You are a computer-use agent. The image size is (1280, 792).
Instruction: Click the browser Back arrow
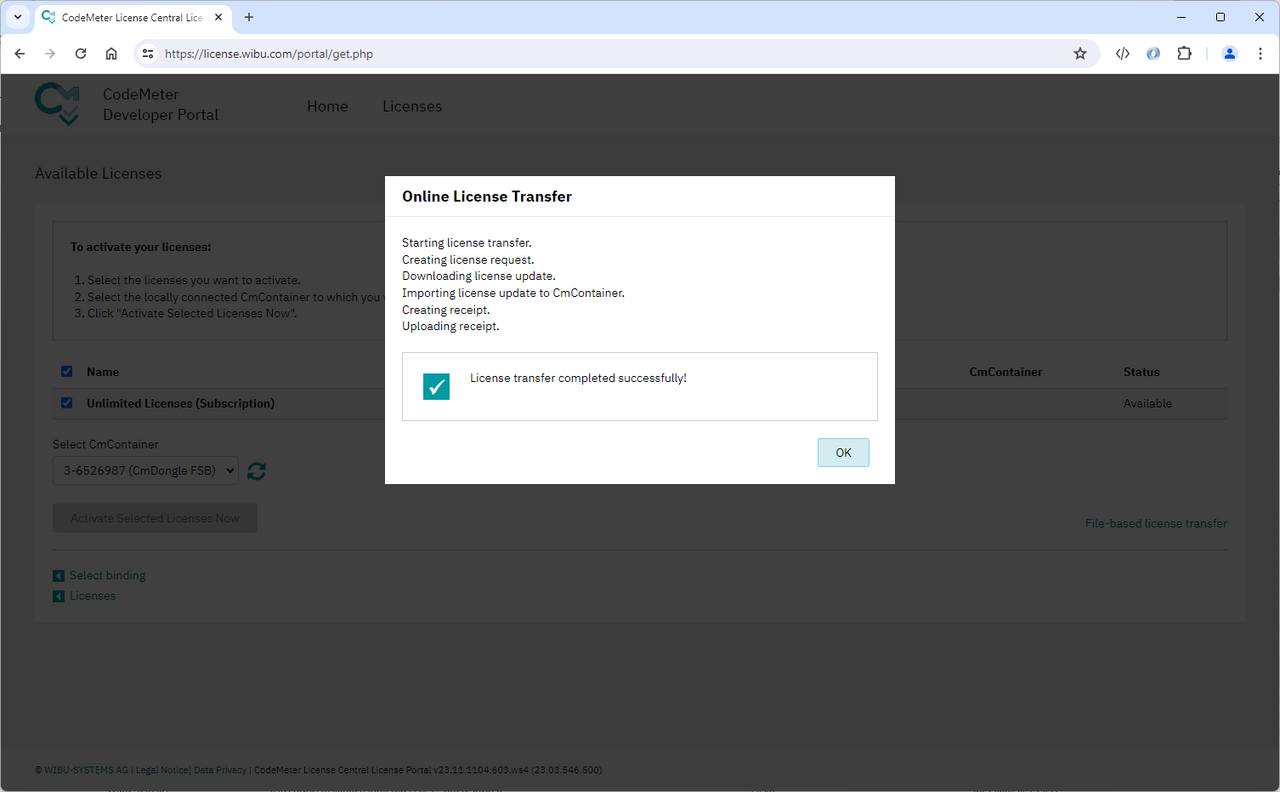pyautogui.click(x=20, y=54)
